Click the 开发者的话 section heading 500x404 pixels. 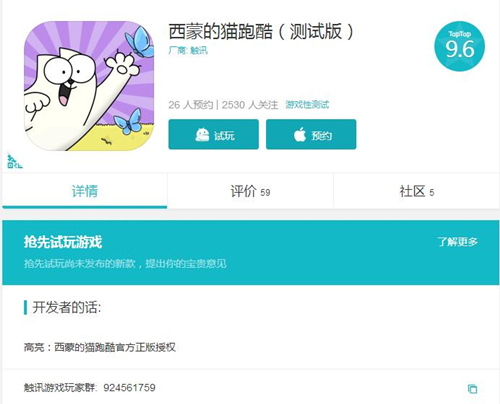tap(67, 307)
